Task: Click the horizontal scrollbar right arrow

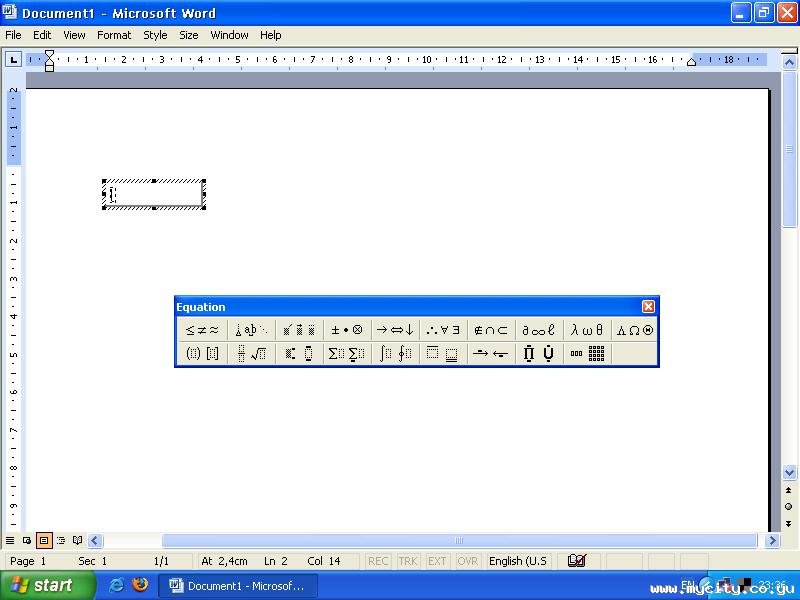Action: tap(772, 540)
